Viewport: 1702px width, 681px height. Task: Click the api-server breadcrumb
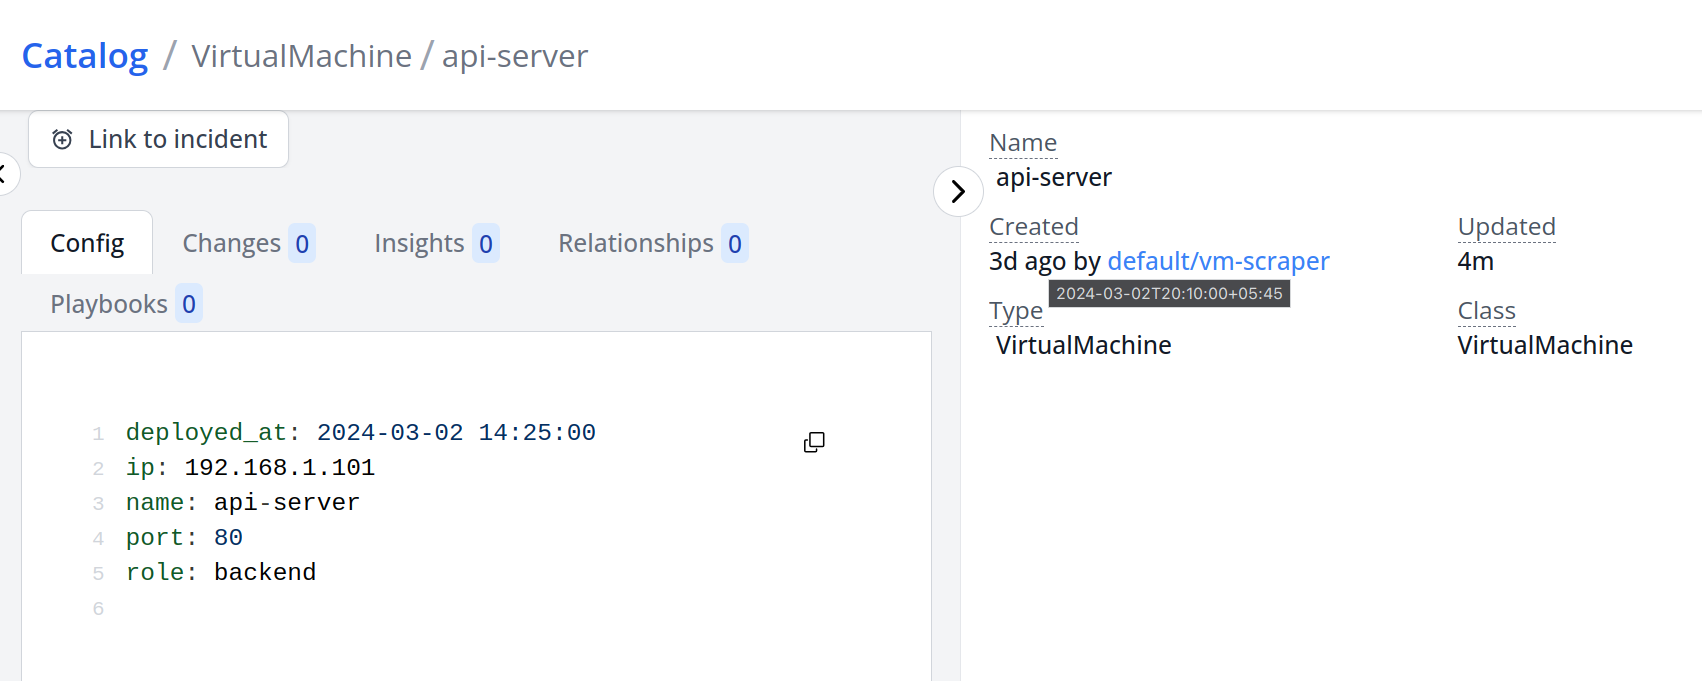(514, 56)
